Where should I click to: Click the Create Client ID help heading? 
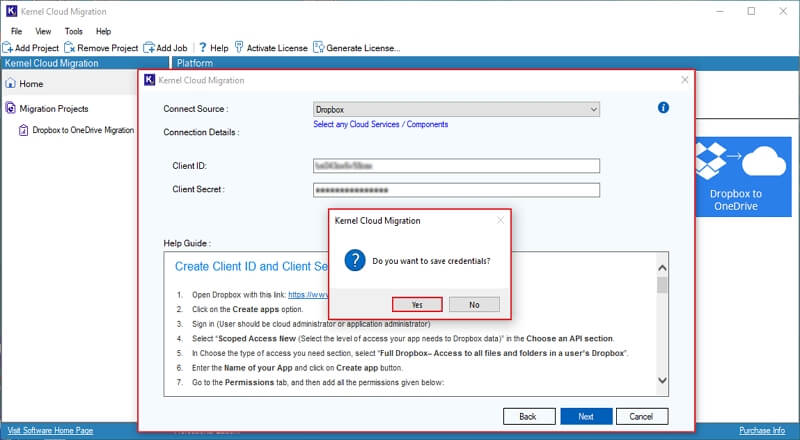[251, 266]
